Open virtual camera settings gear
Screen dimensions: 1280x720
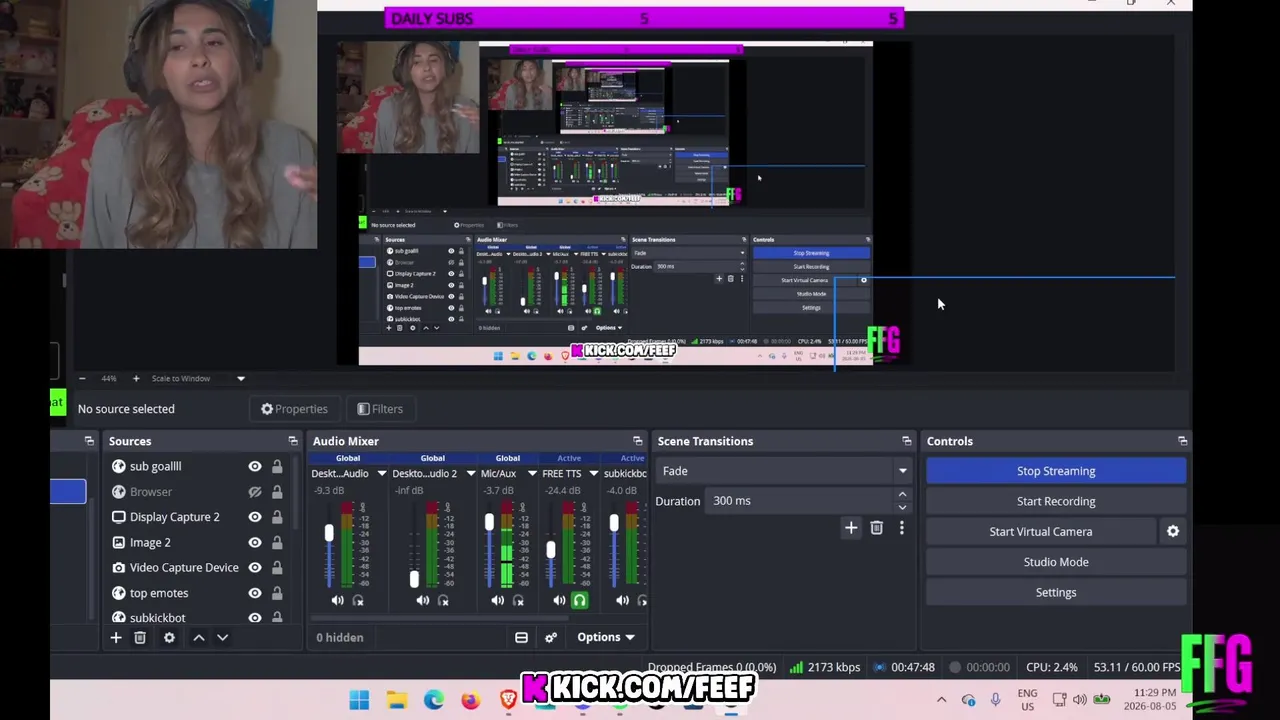(1173, 531)
